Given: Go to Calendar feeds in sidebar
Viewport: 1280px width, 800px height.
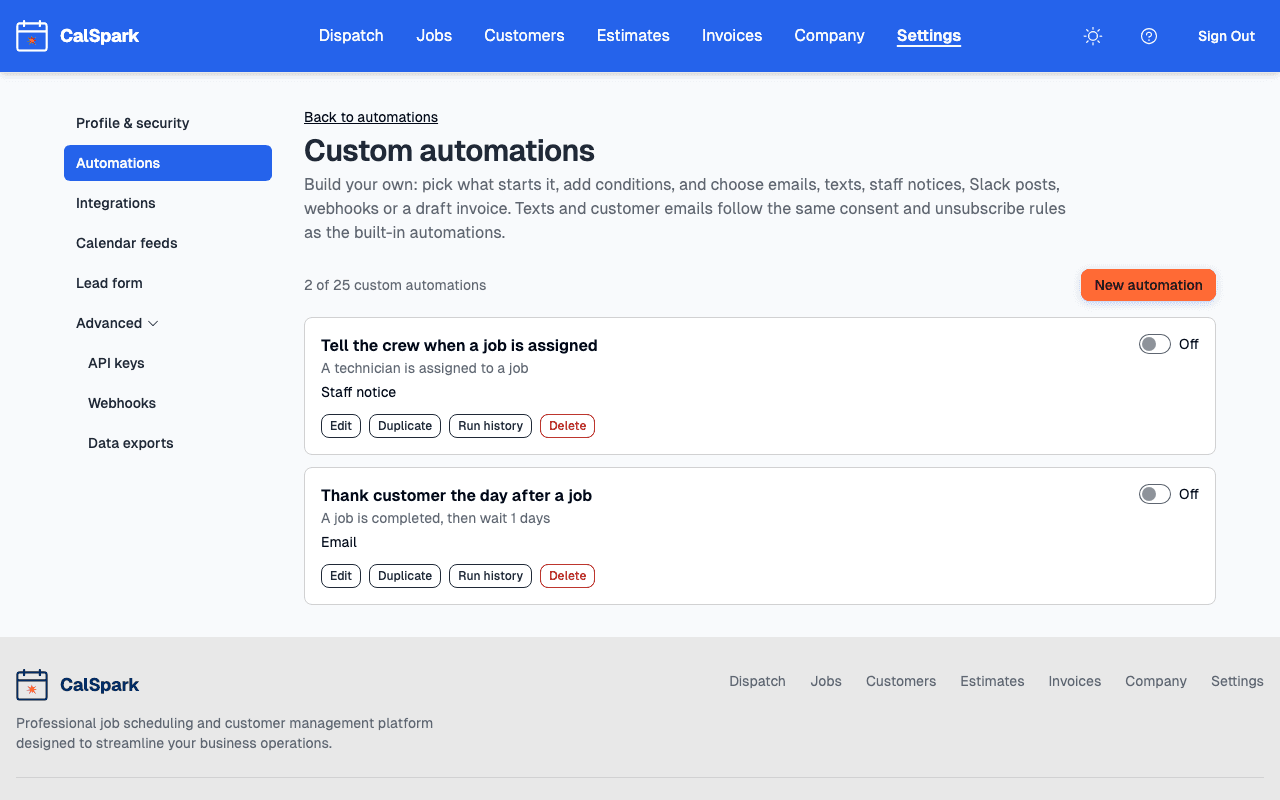Looking at the screenshot, I should pyautogui.click(x=168, y=243).
